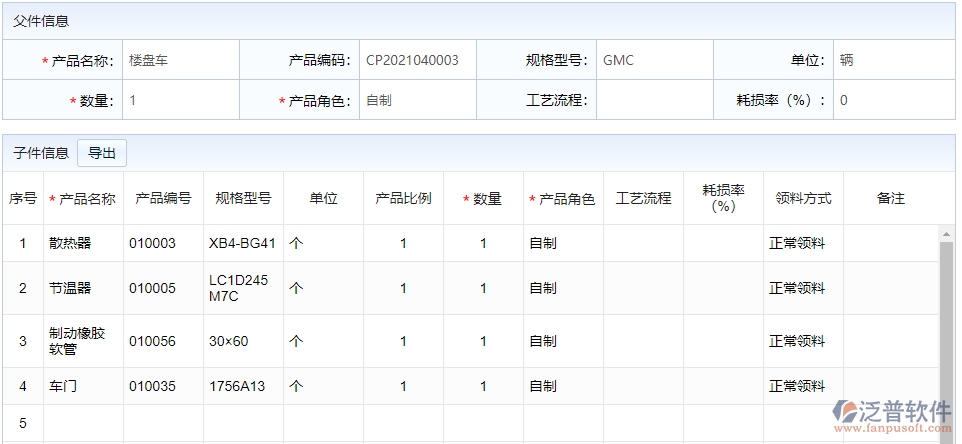The height and width of the screenshot is (444, 962).
Task: Click the 导出 export button
Action: click(102, 153)
